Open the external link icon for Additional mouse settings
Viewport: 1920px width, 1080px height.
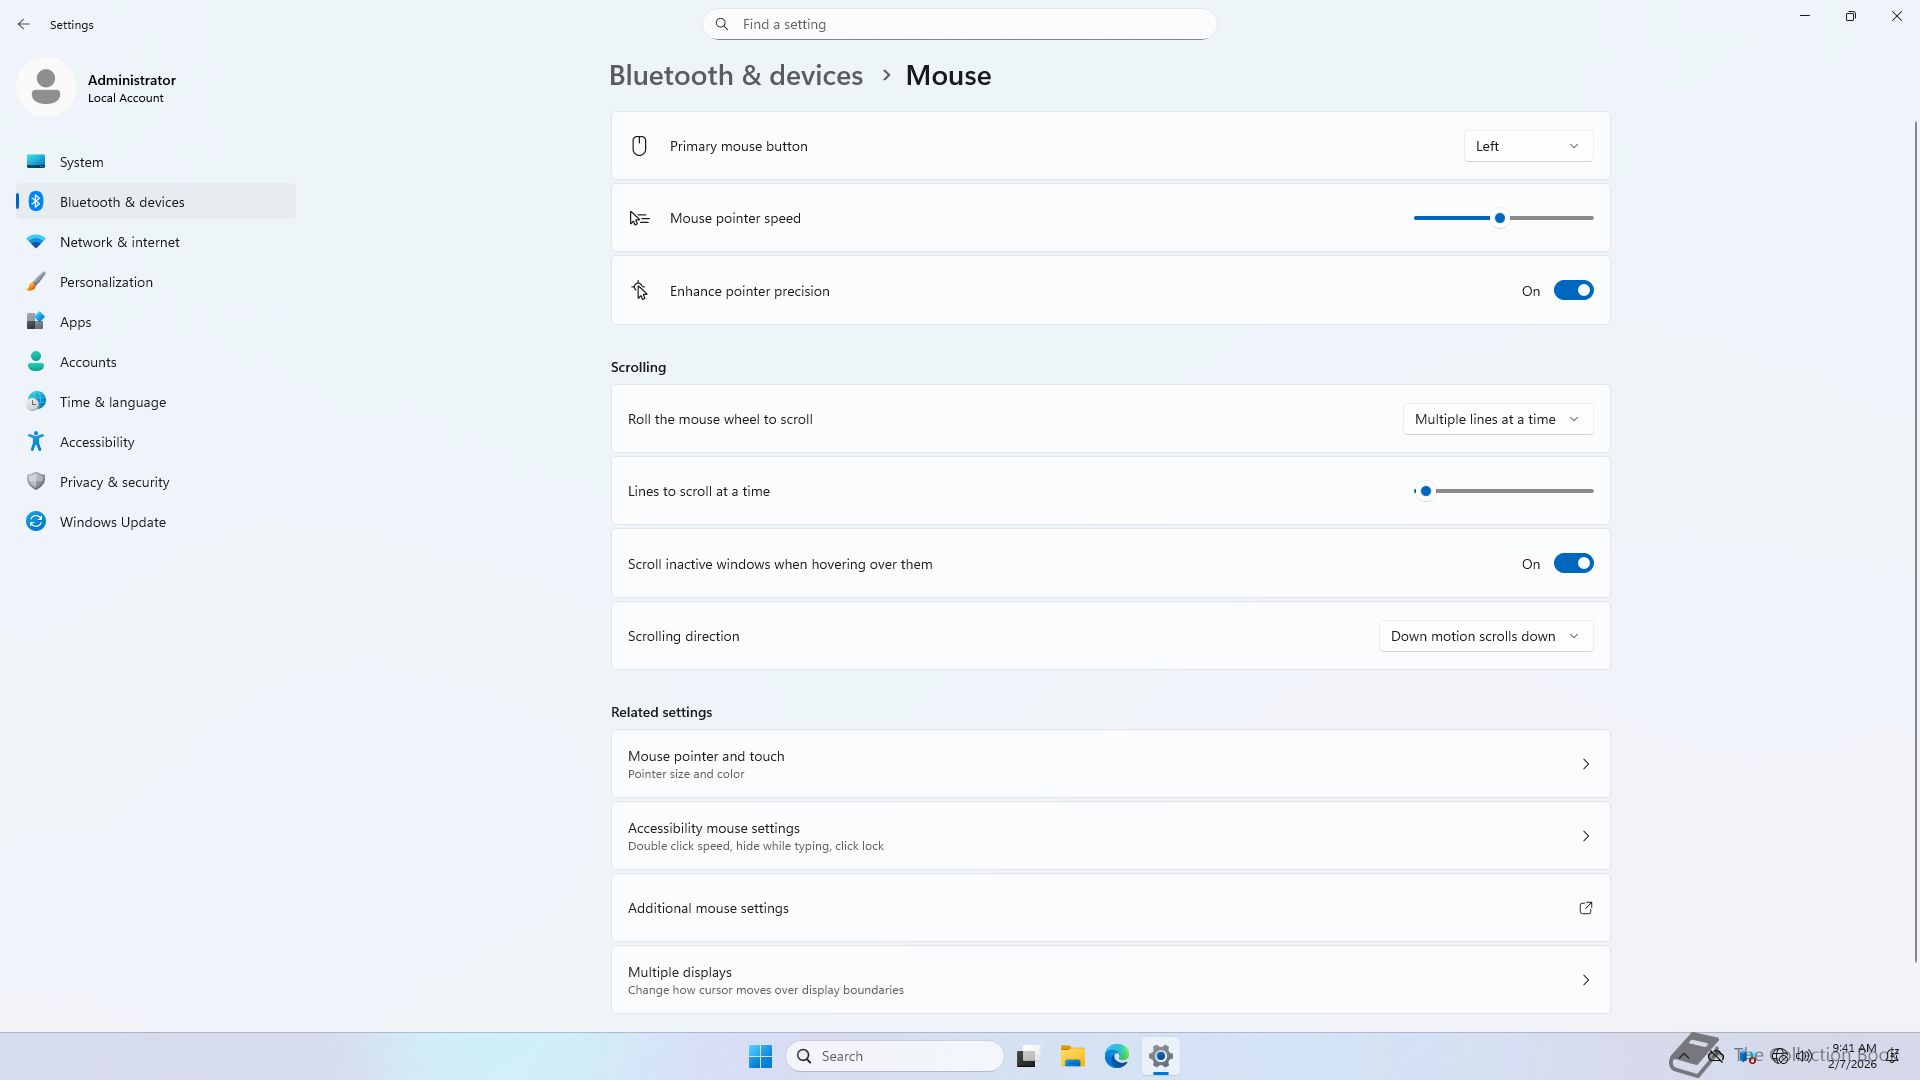point(1585,908)
